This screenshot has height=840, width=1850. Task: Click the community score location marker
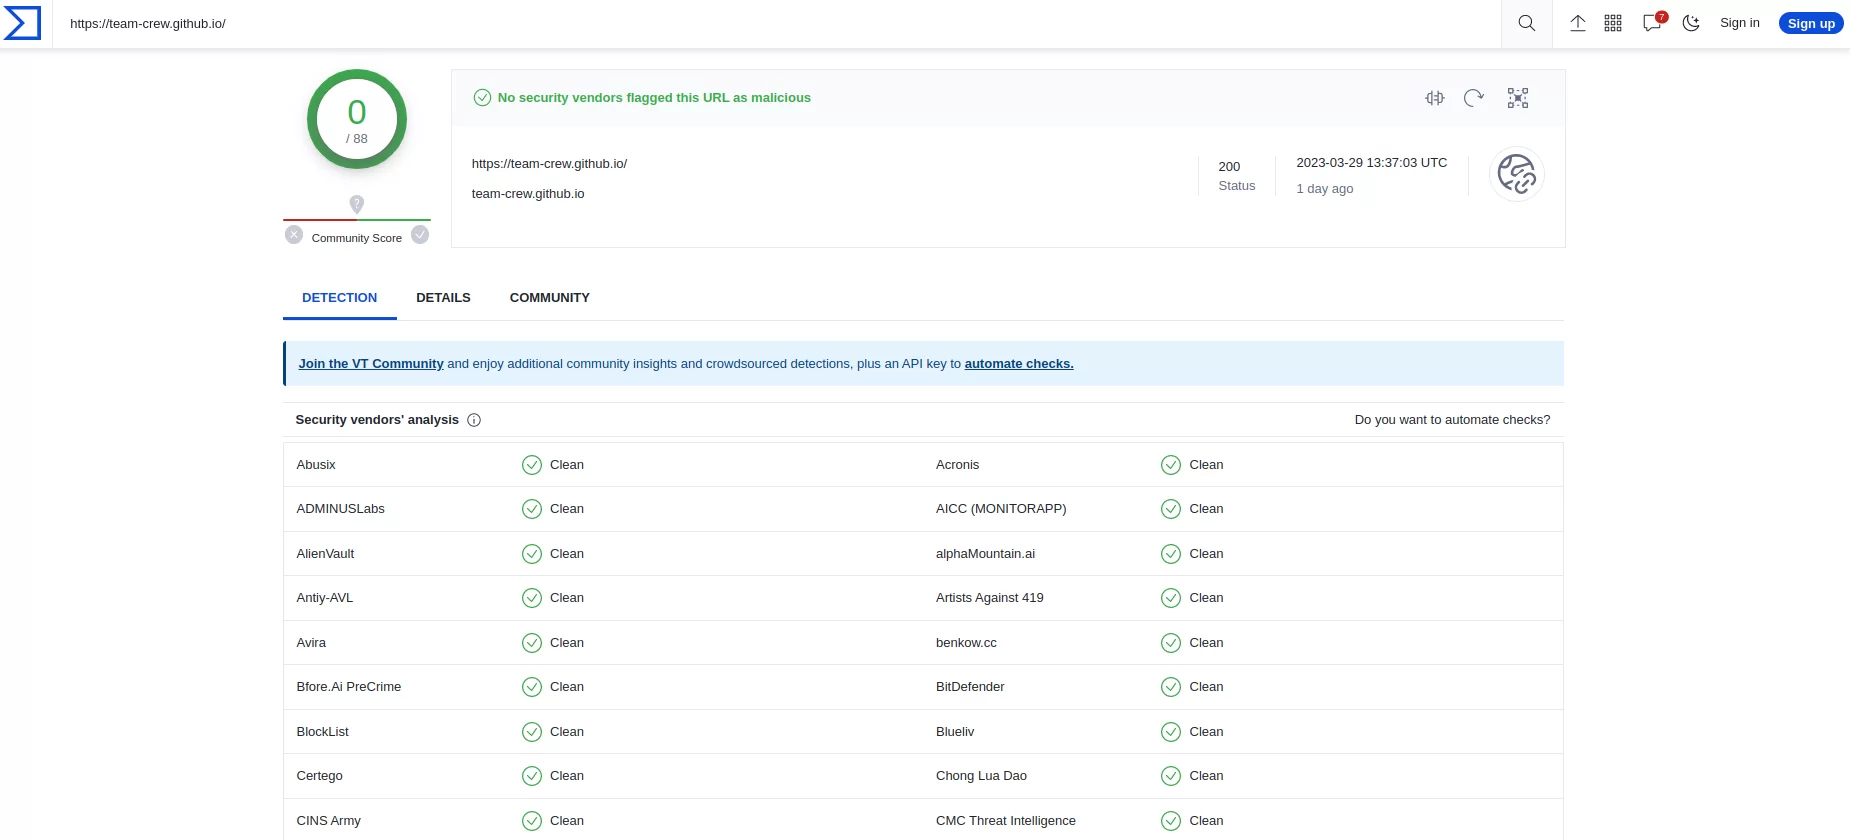tap(357, 204)
